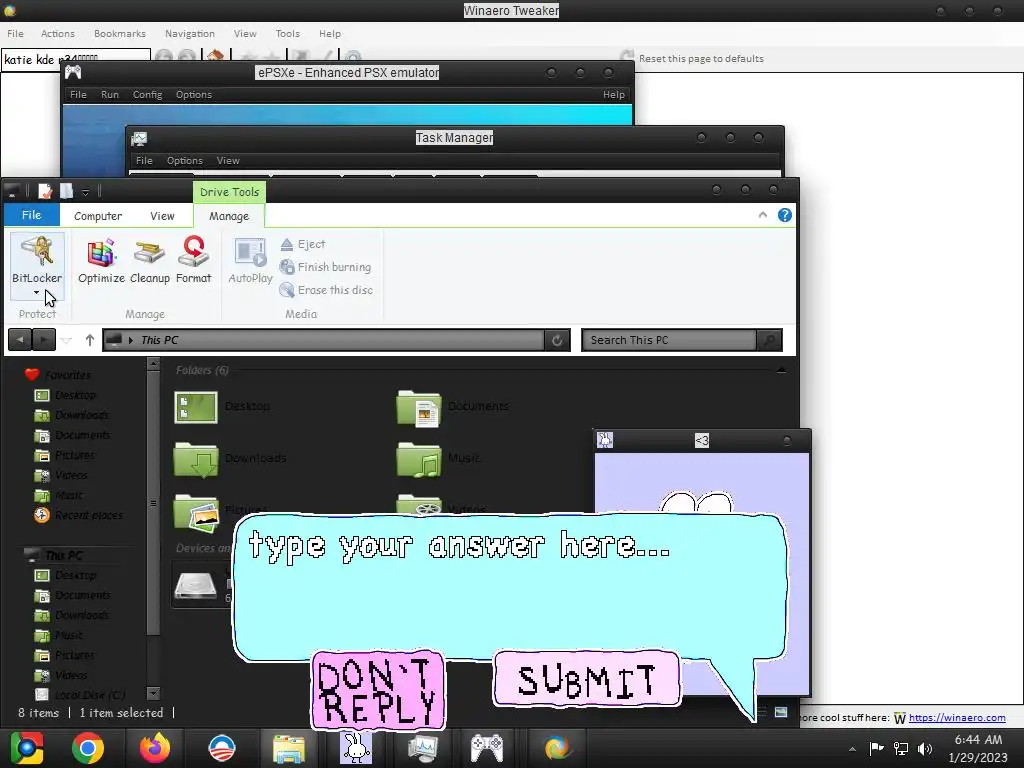Focus the Search This PC box
Screen dimensions: 1024x768
coord(668,340)
